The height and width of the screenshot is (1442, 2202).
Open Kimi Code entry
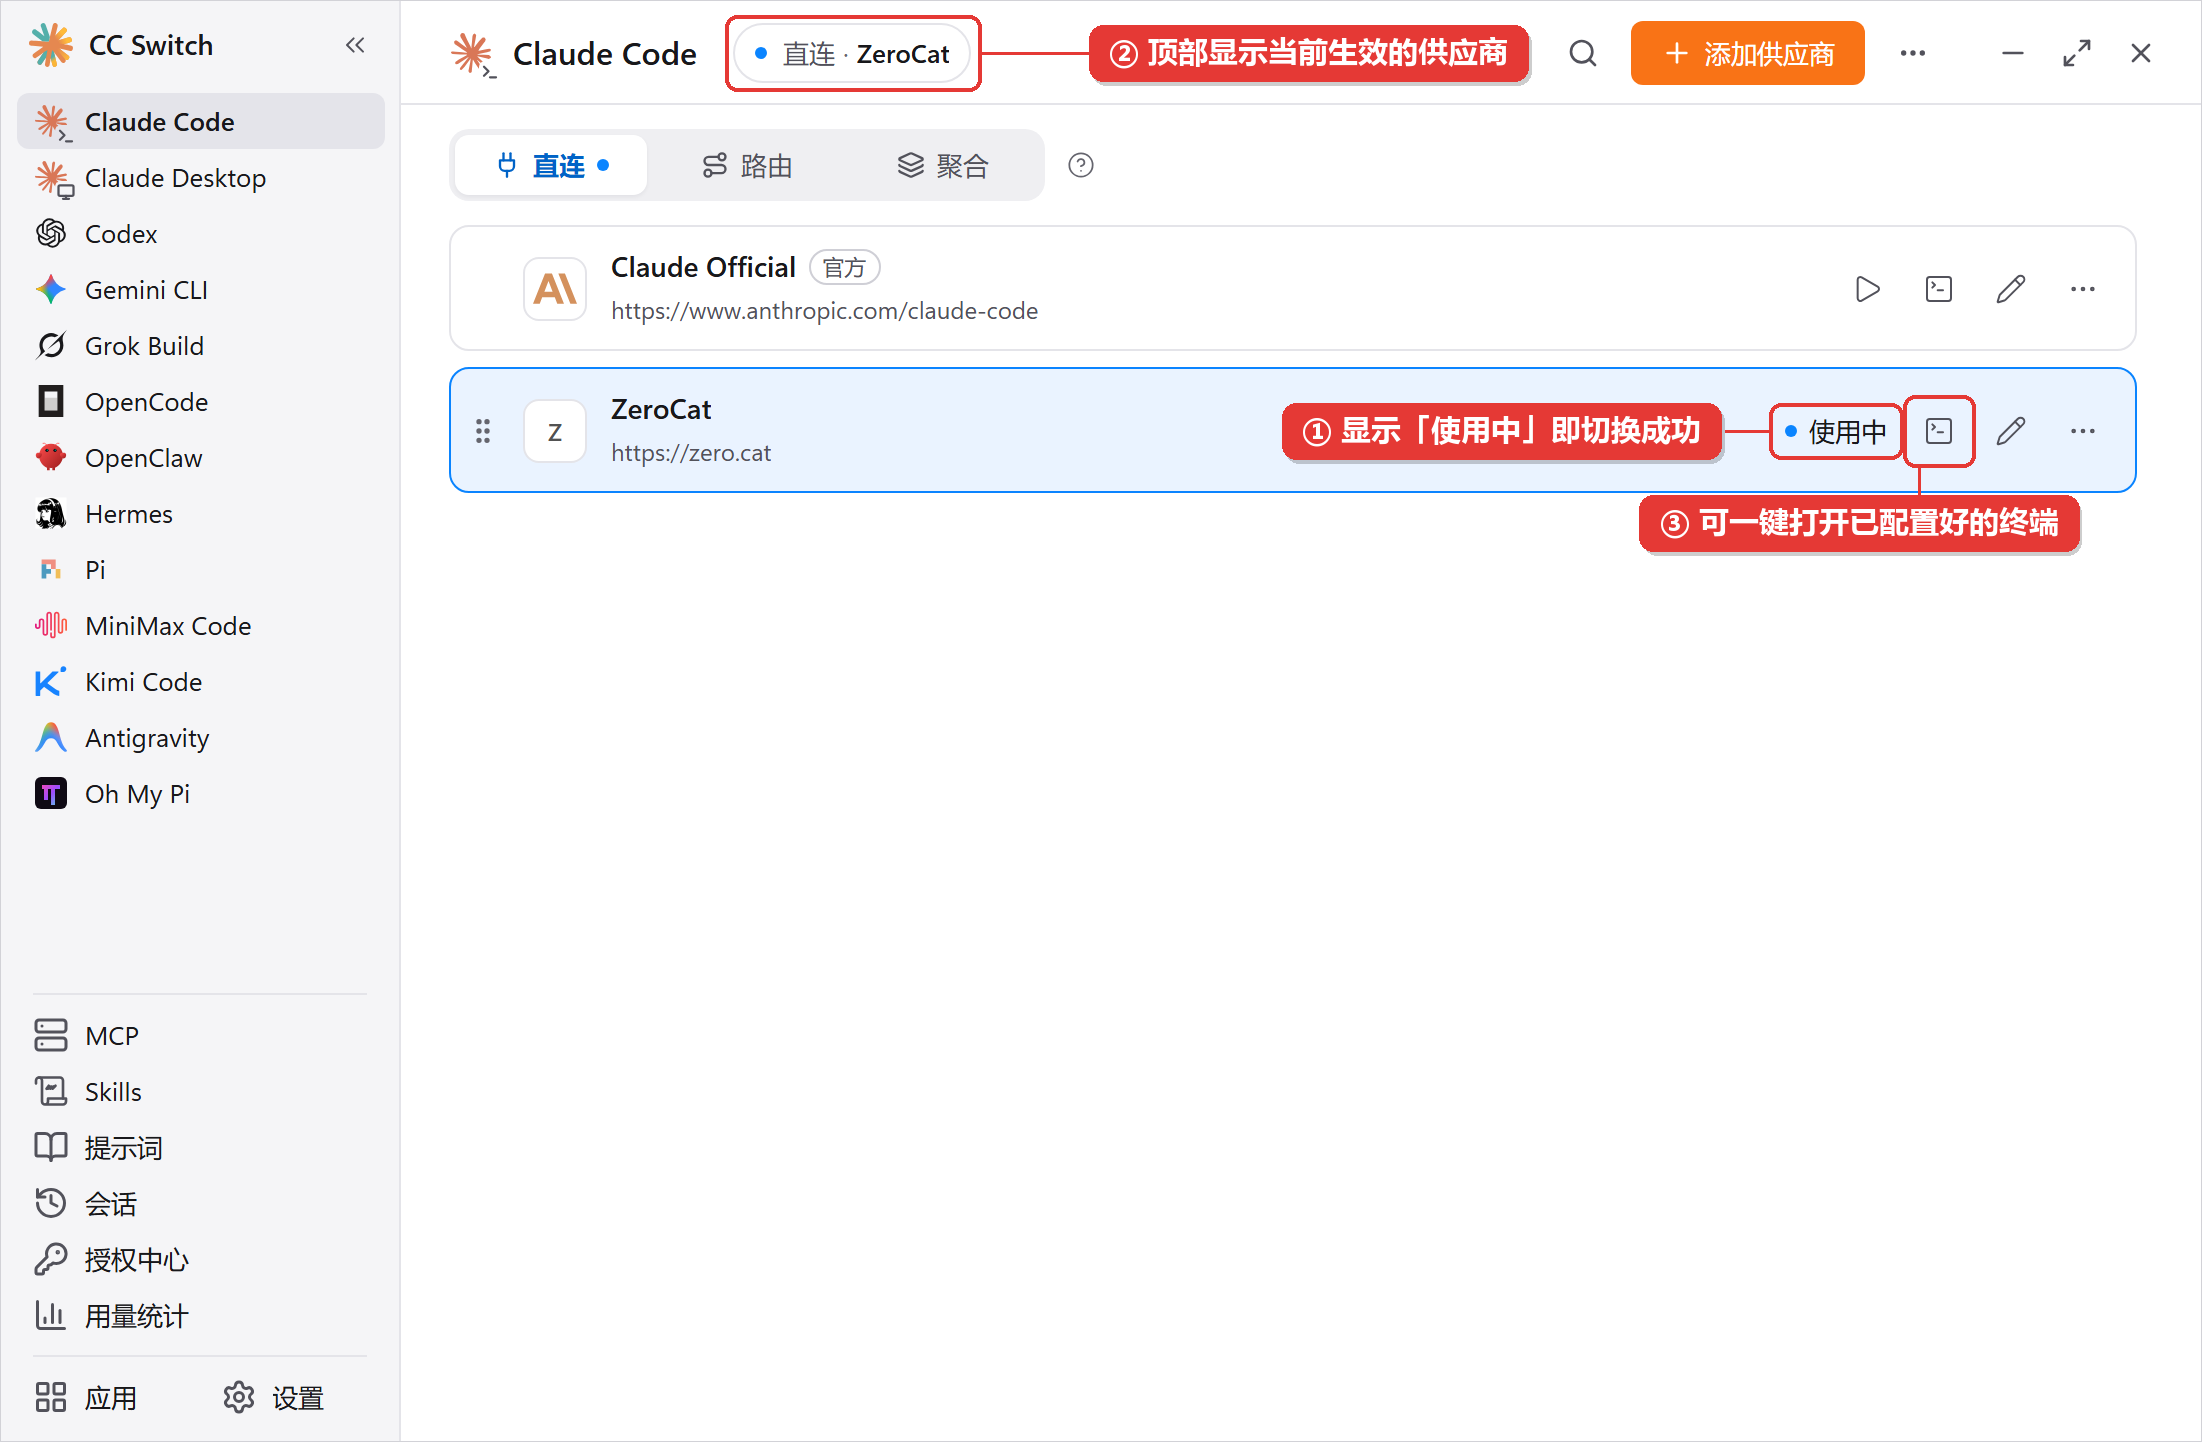(x=200, y=682)
